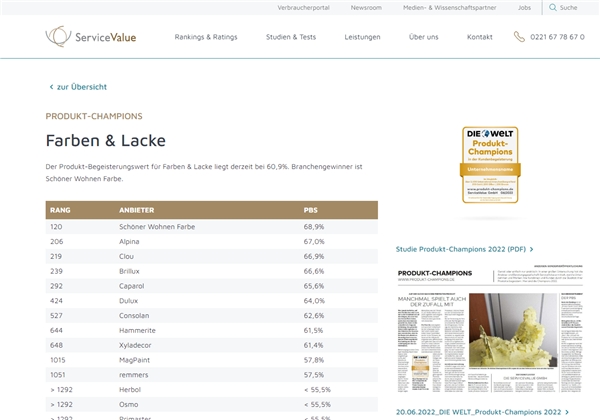Click the 61,5% PBS value
600x420 pixels.
pyautogui.click(x=313, y=330)
